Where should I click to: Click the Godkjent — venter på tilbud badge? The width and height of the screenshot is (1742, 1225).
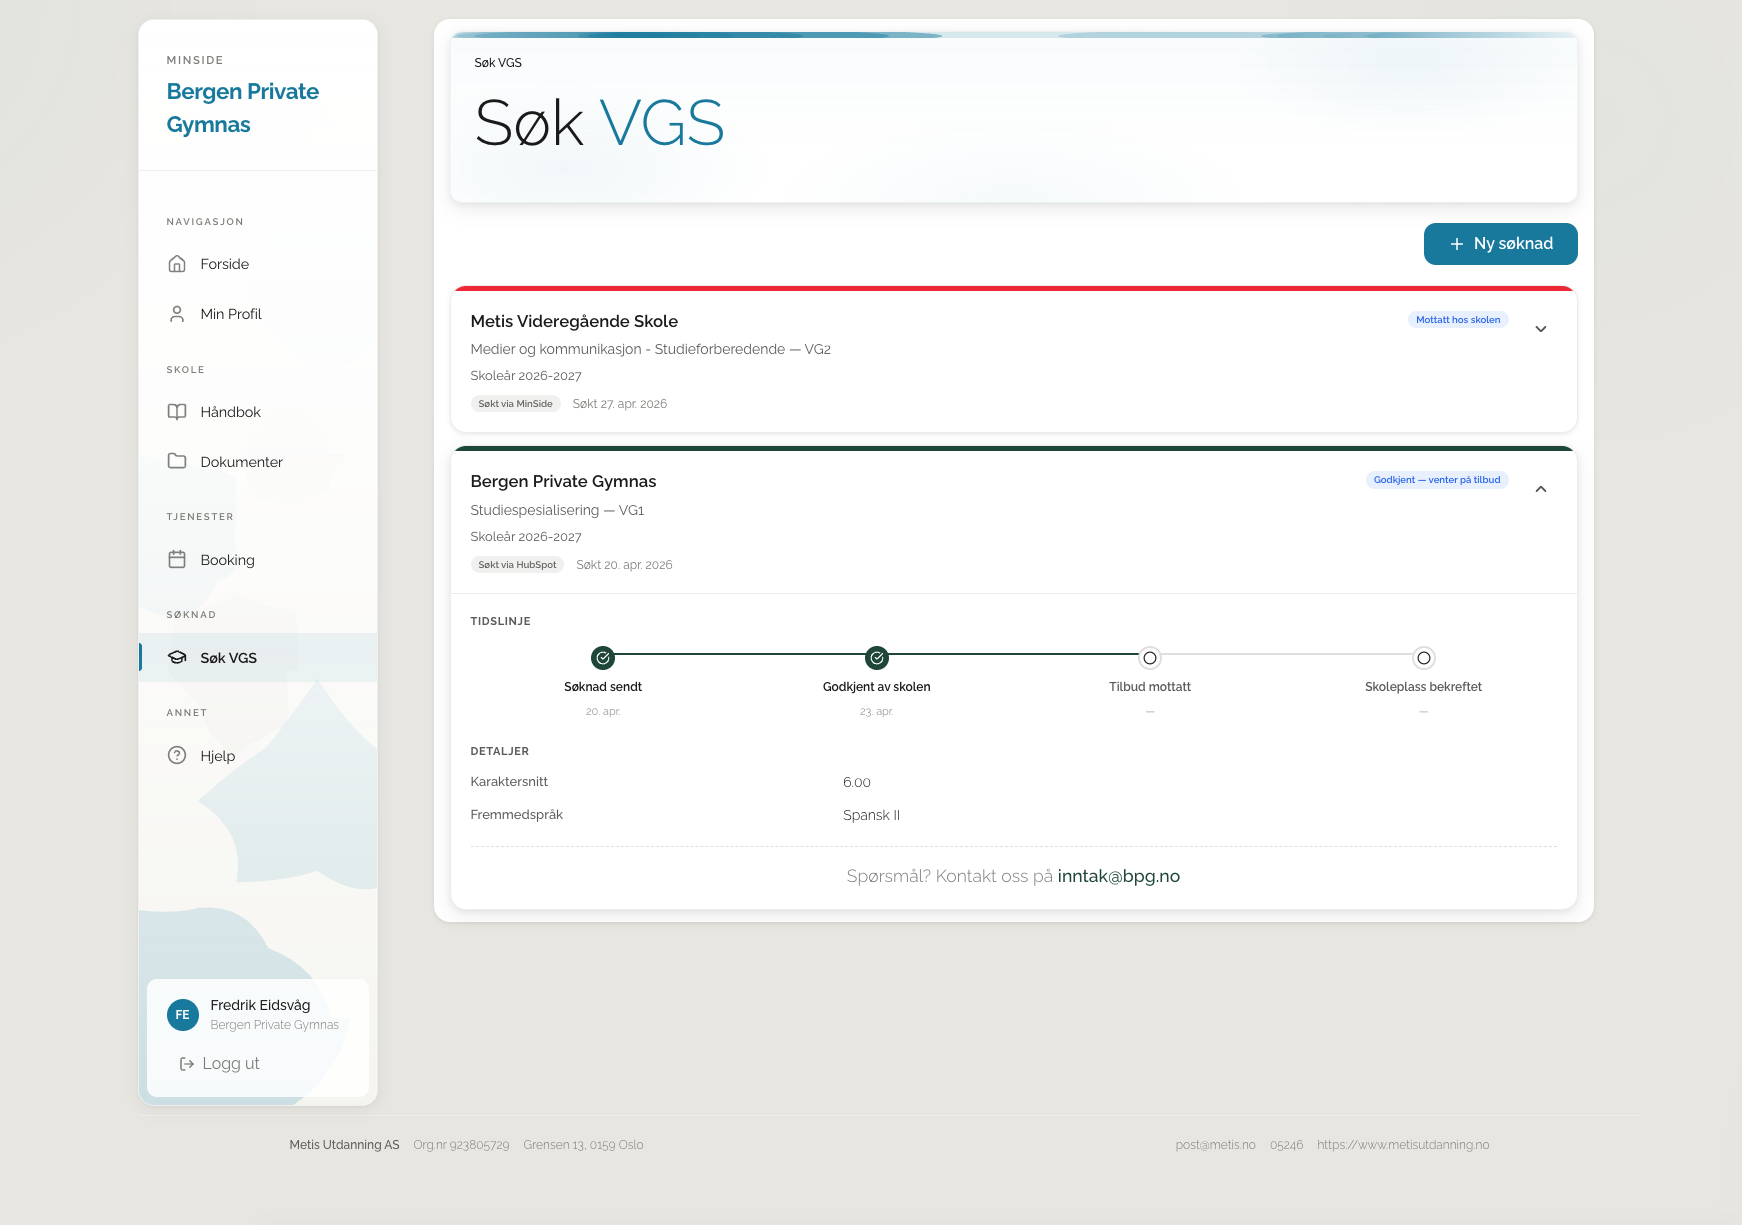coord(1437,480)
